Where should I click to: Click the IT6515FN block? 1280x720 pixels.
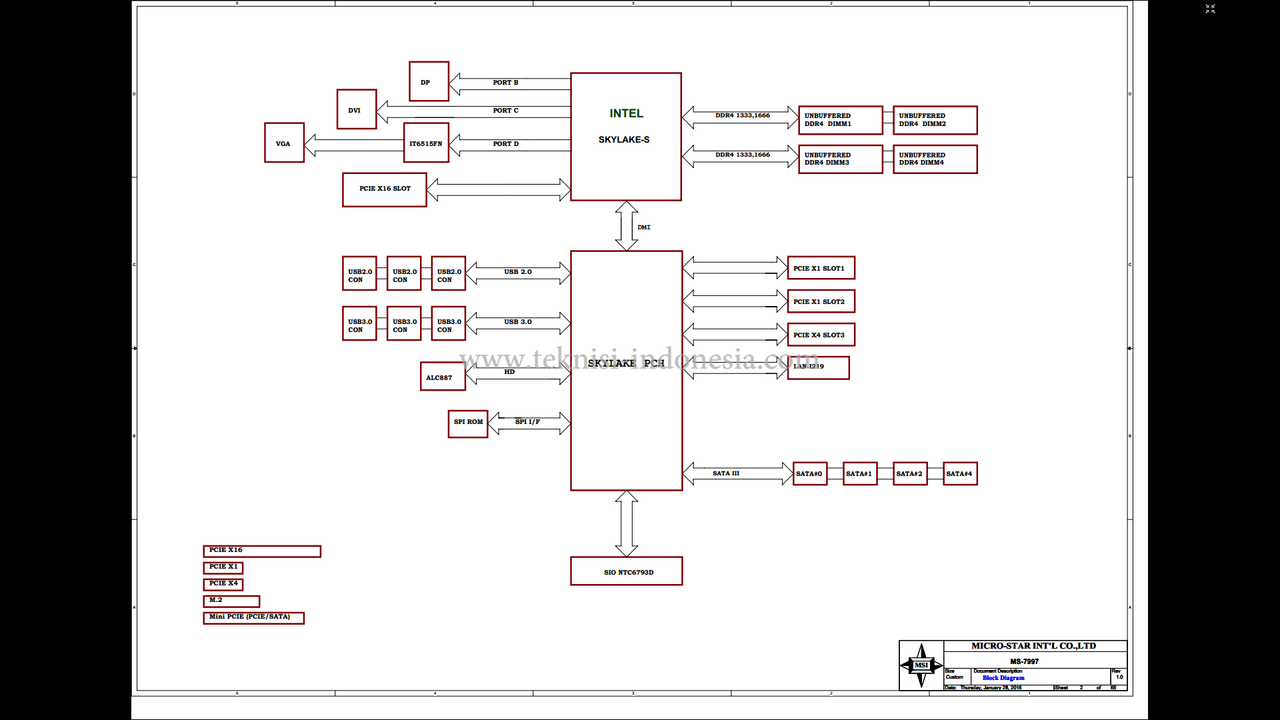(427, 143)
